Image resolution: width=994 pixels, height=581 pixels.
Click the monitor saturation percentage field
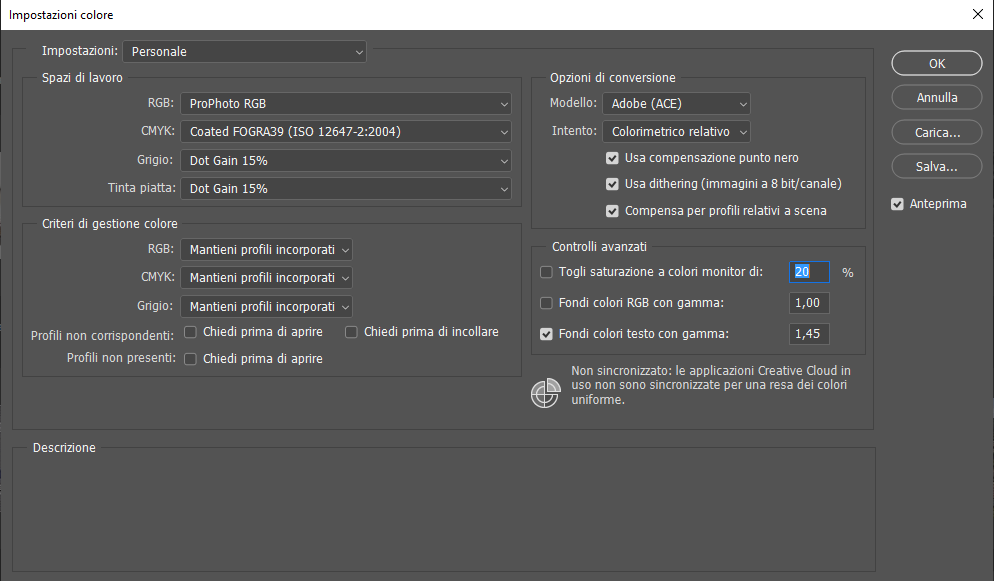point(810,272)
